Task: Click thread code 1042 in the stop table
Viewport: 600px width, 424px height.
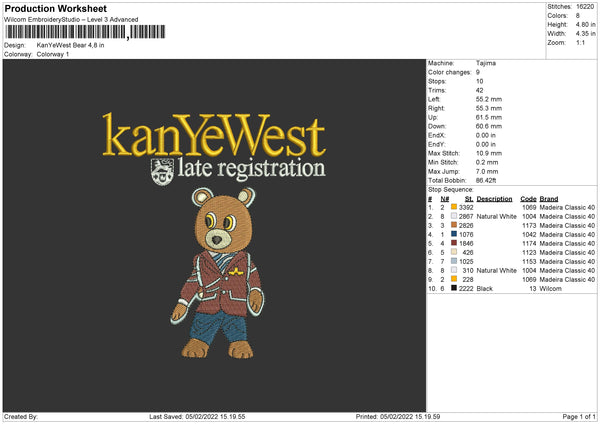Action: 529,234
